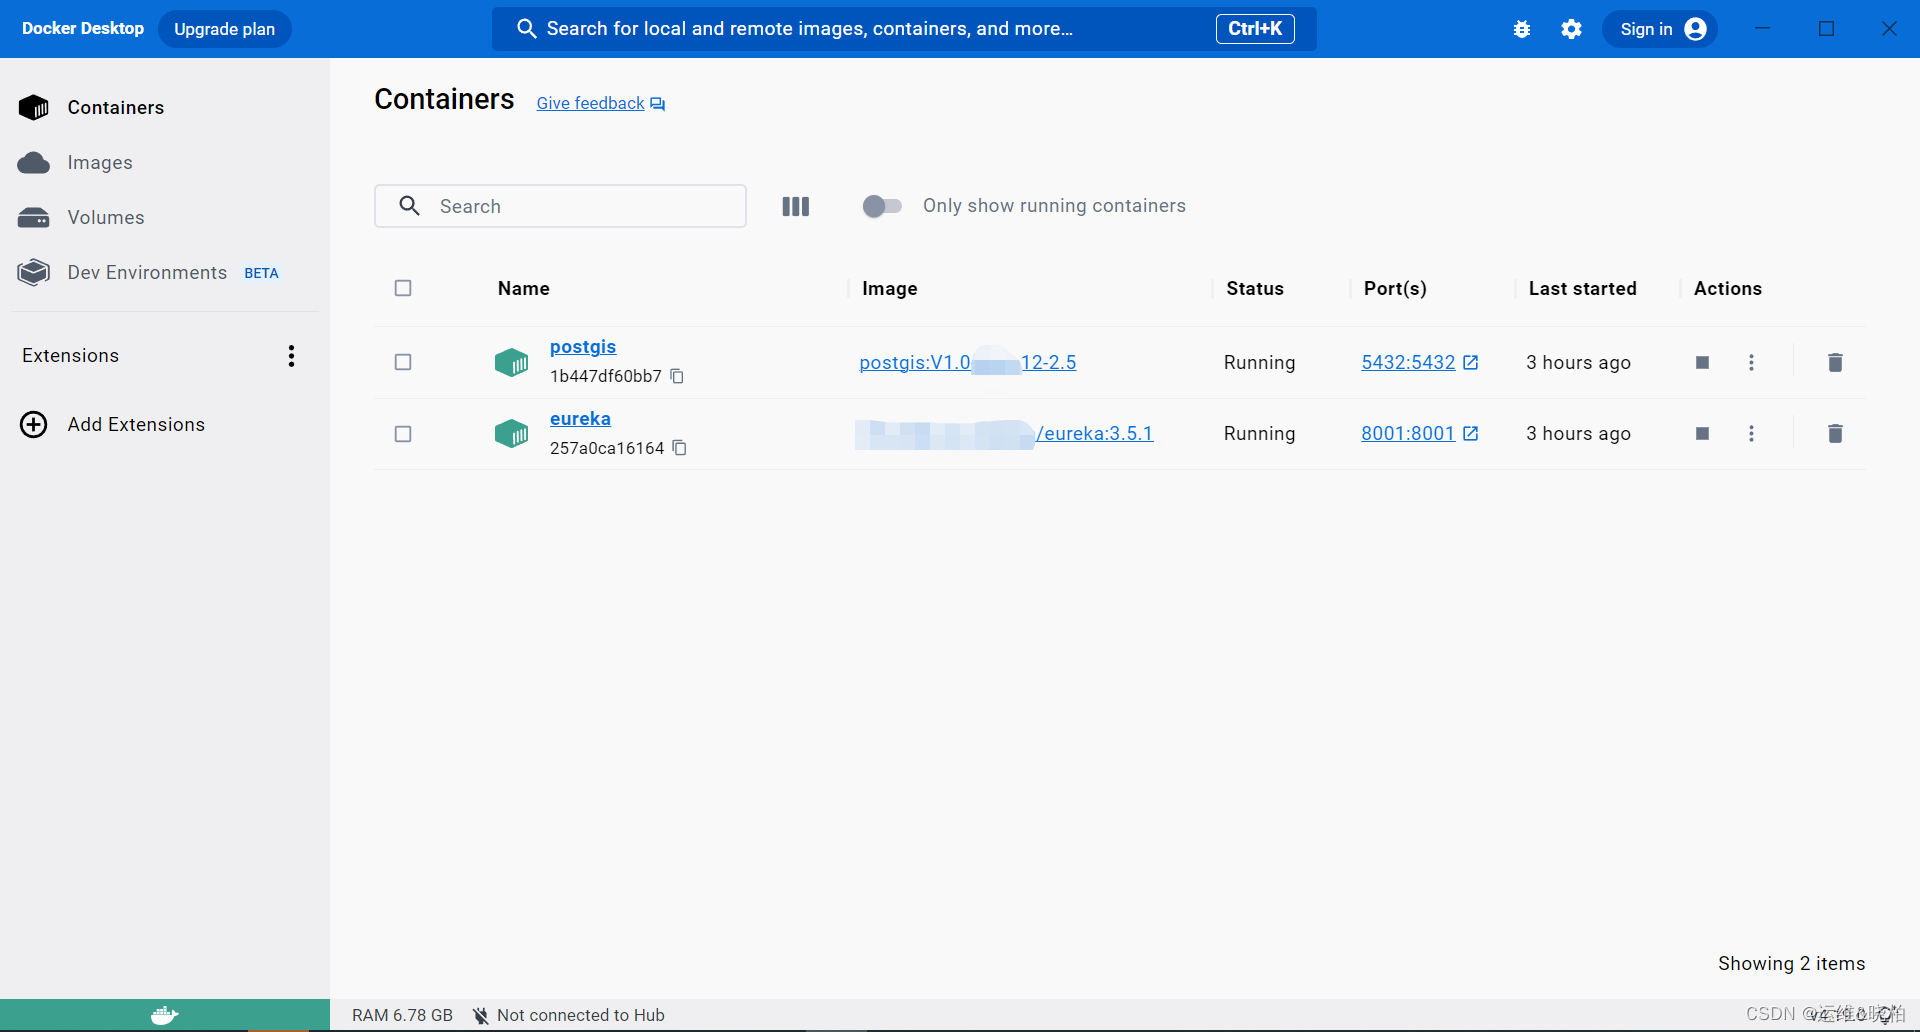Open the settings gear icon

[x=1572, y=29]
